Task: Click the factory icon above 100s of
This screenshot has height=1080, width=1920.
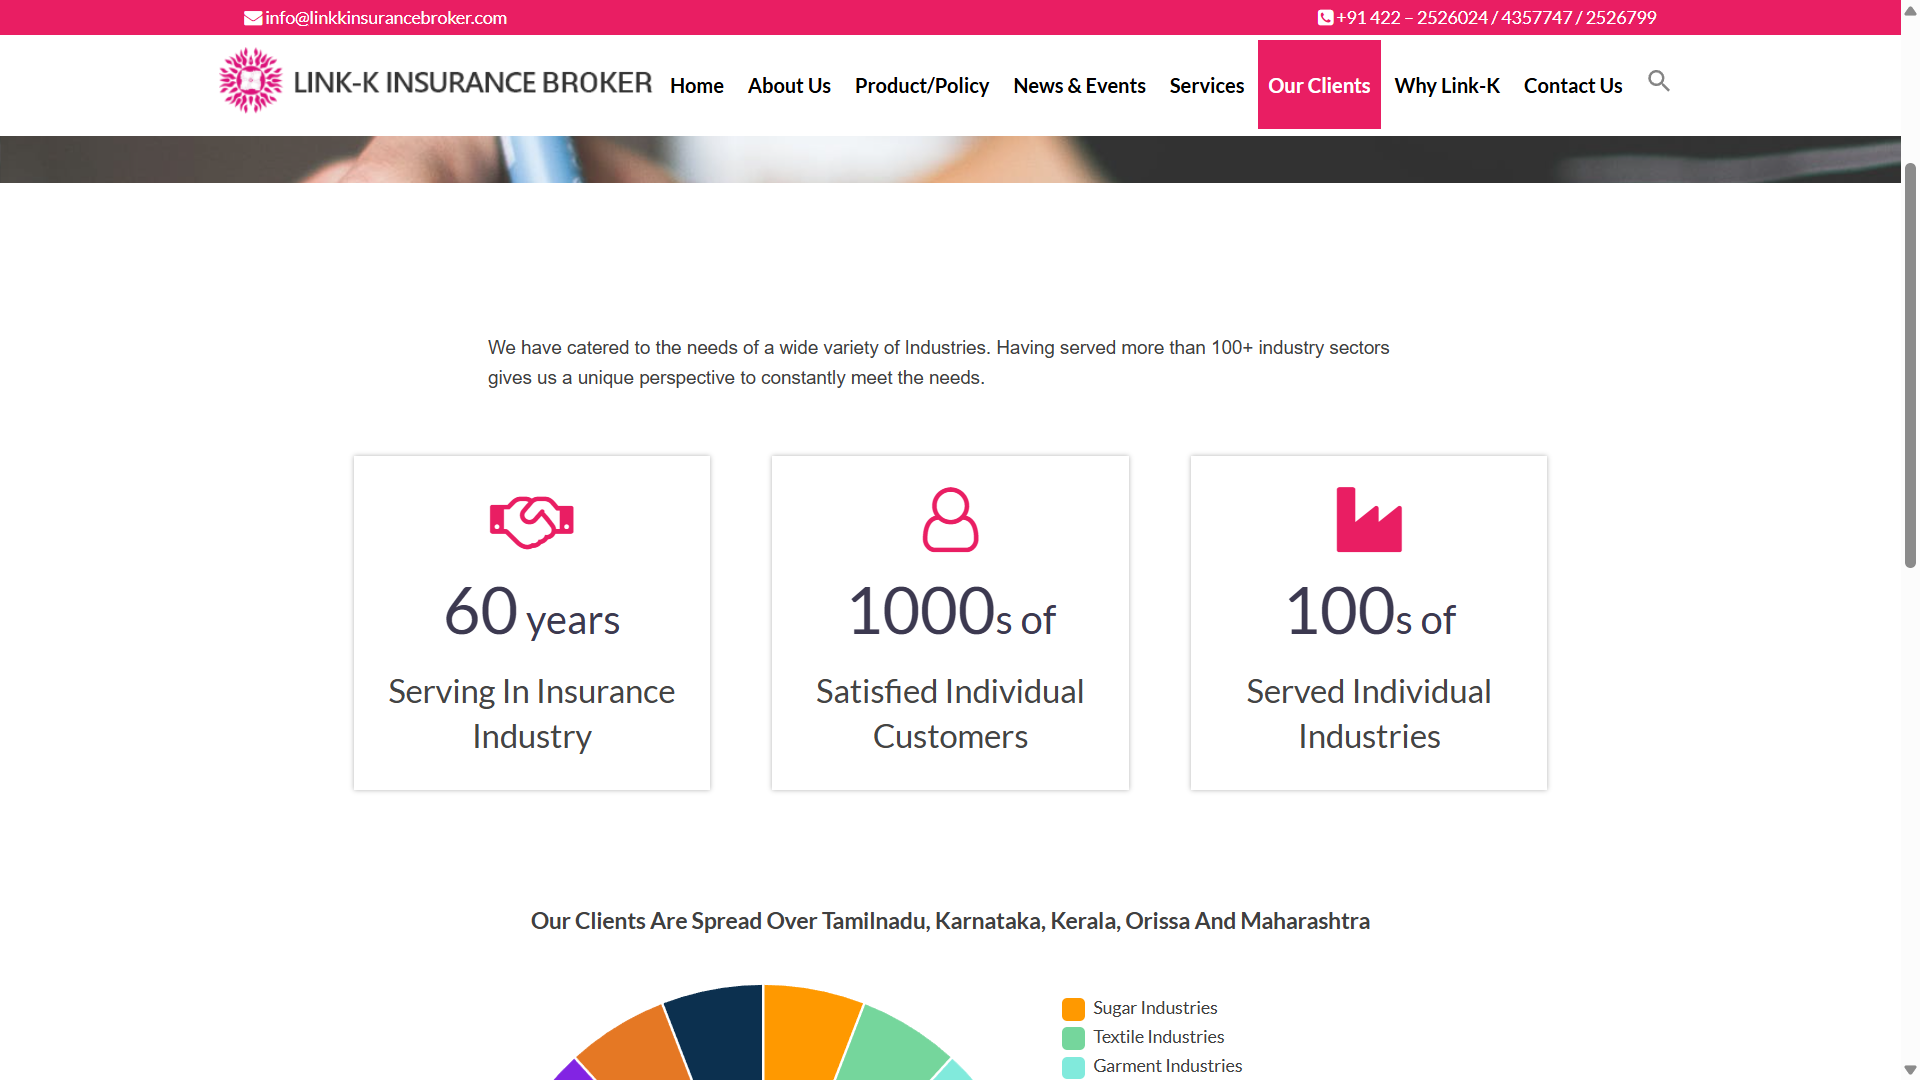Action: coord(1369,520)
